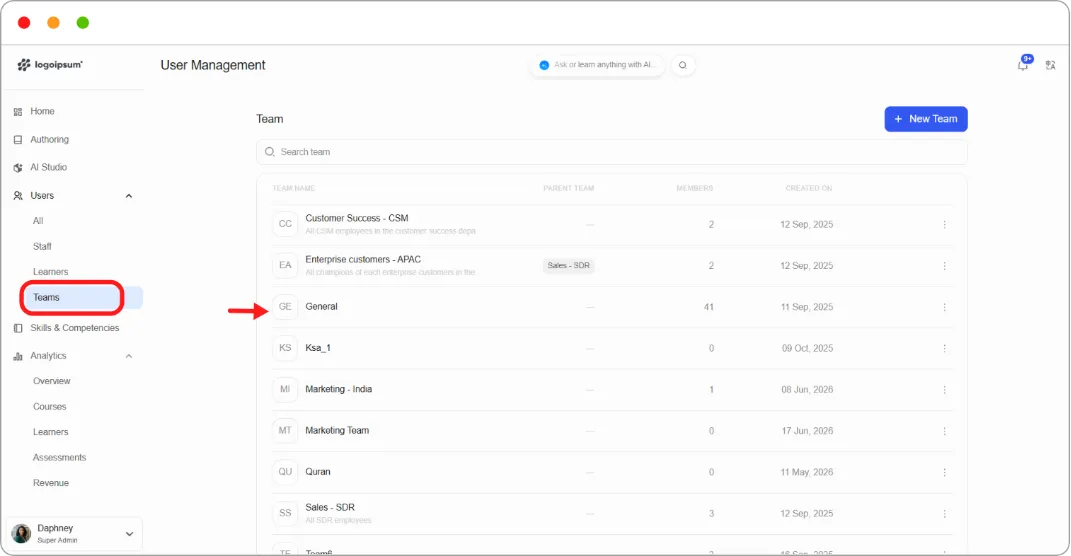Open the notifications bell icon

point(1023,65)
